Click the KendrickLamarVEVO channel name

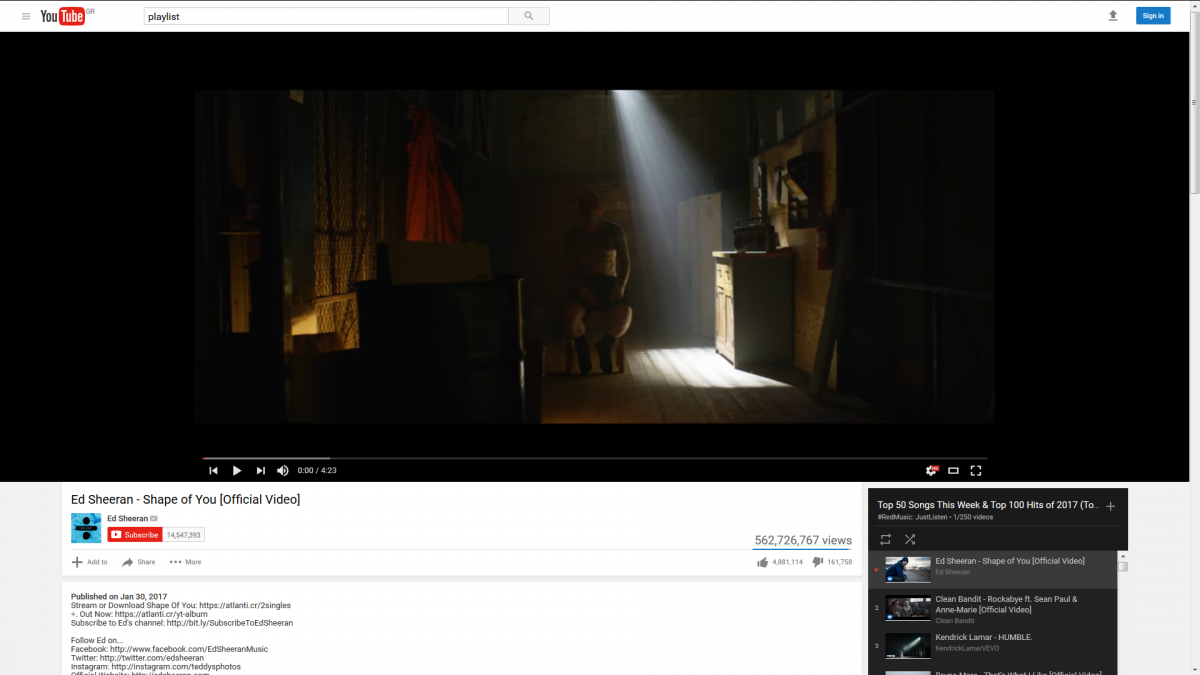[966, 648]
